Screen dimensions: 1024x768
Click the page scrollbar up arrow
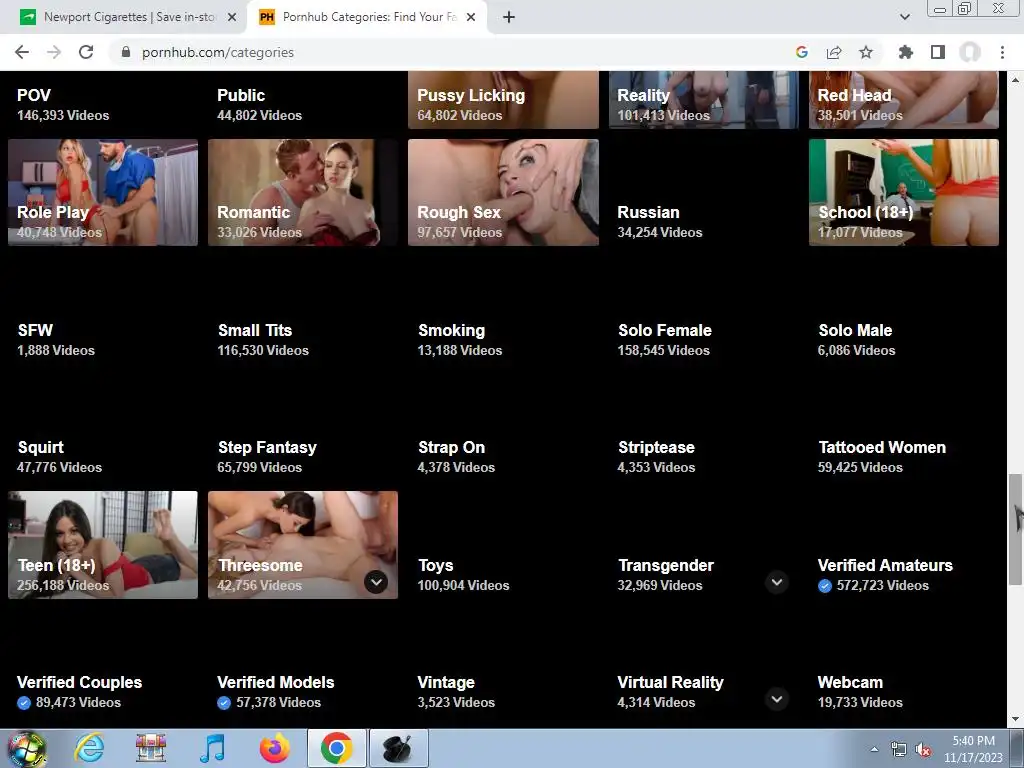[1015, 79]
